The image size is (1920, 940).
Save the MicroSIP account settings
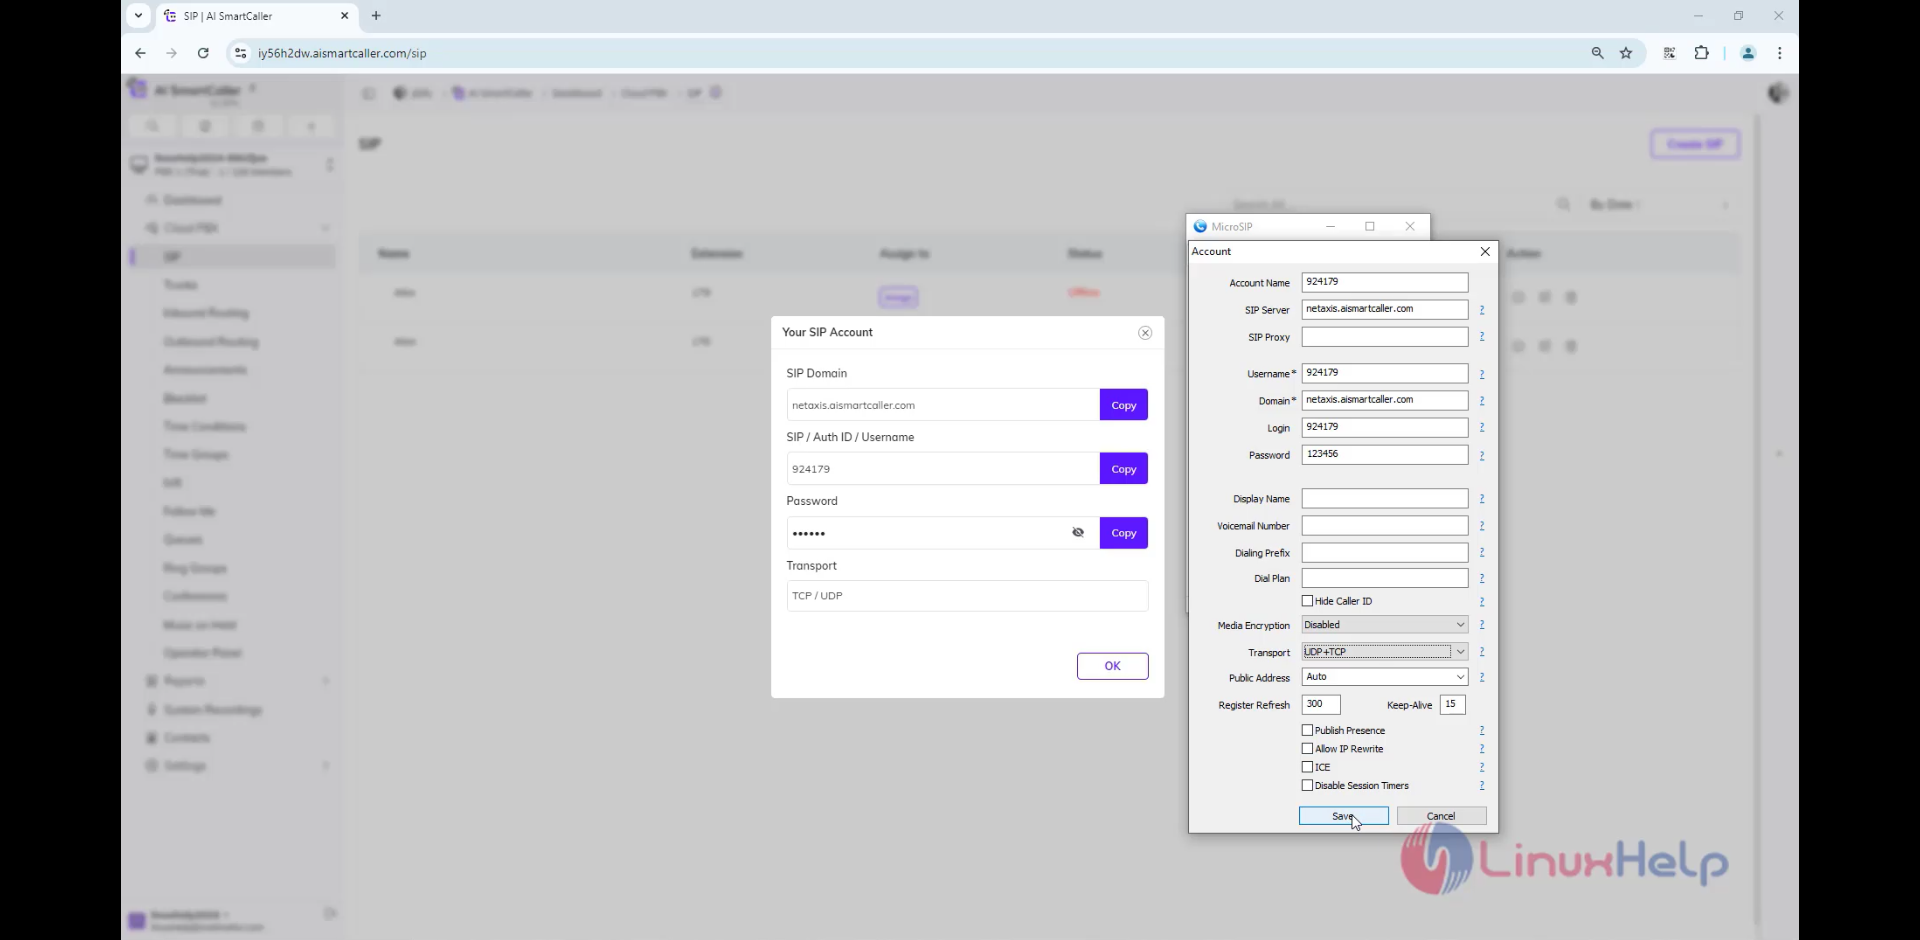tap(1343, 816)
